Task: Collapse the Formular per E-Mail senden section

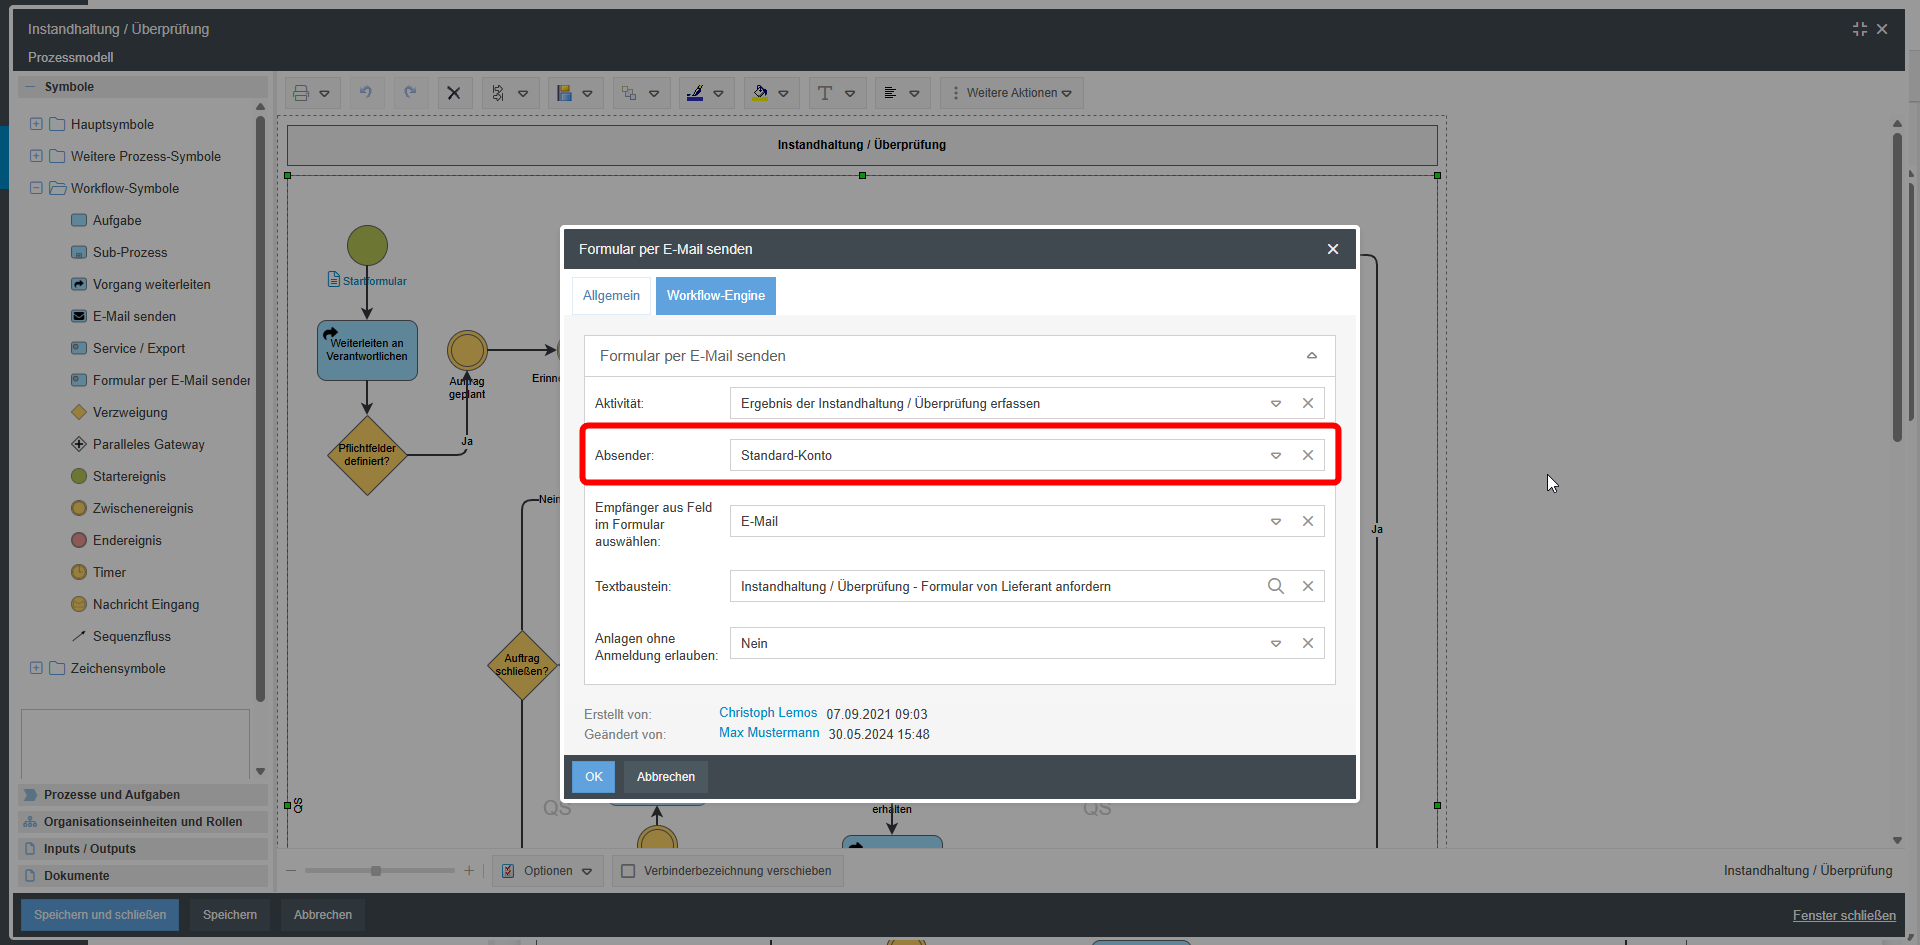Action: pos(1312,356)
